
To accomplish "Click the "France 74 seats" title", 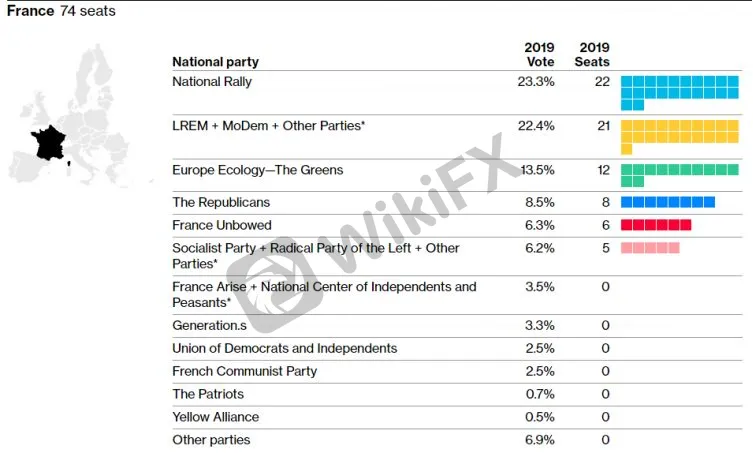I will pos(61,12).
